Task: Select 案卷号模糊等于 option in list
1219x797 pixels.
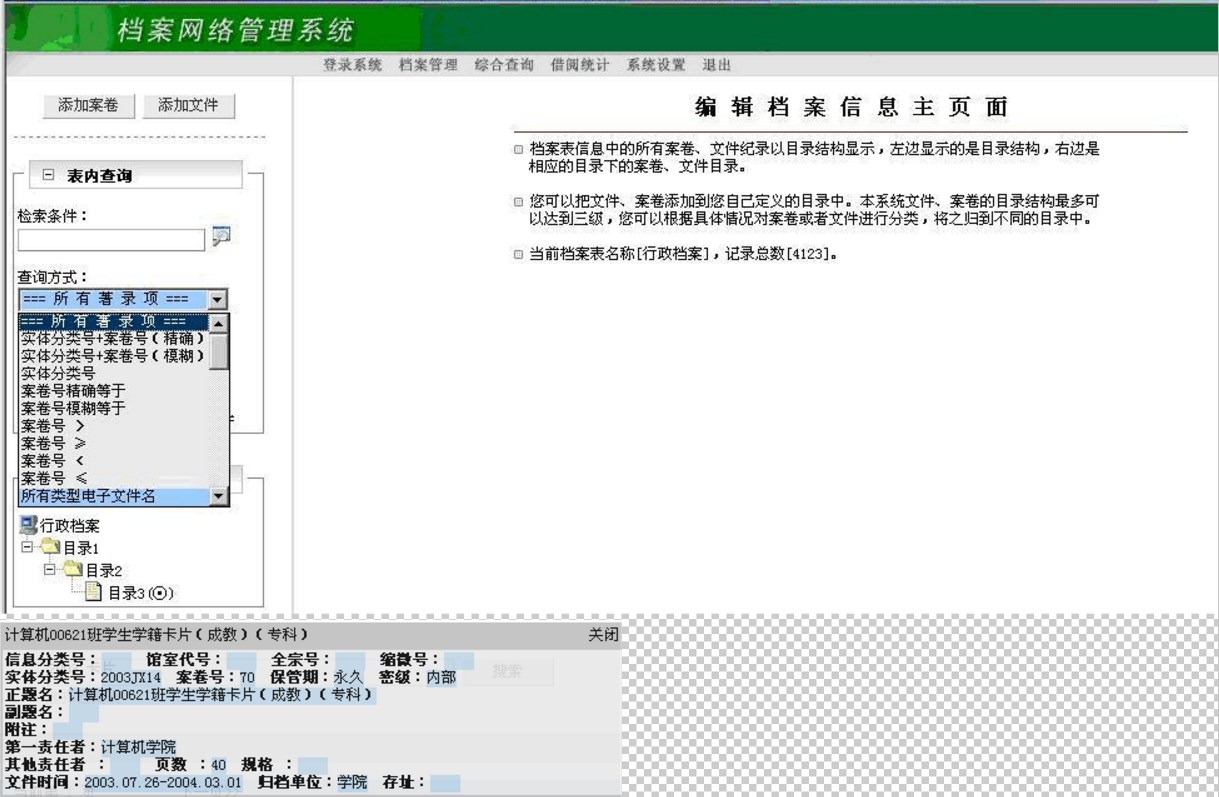Action: click(x=73, y=408)
